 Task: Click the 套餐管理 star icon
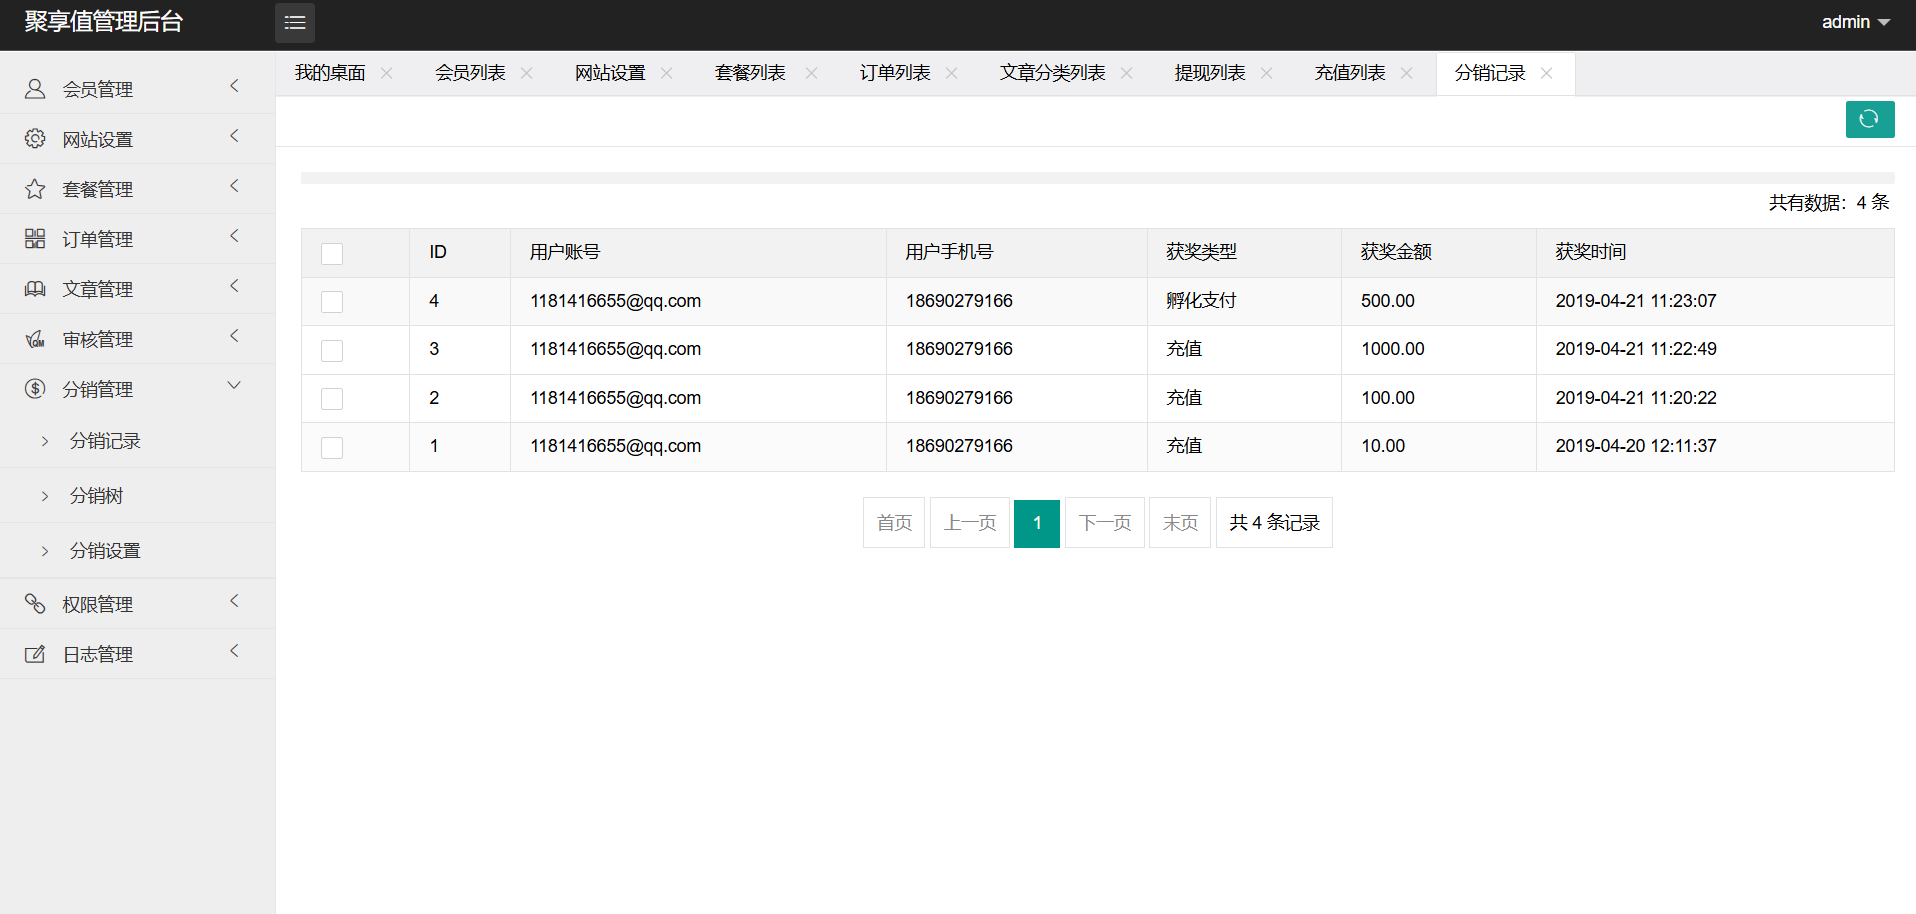pyautogui.click(x=35, y=189)
